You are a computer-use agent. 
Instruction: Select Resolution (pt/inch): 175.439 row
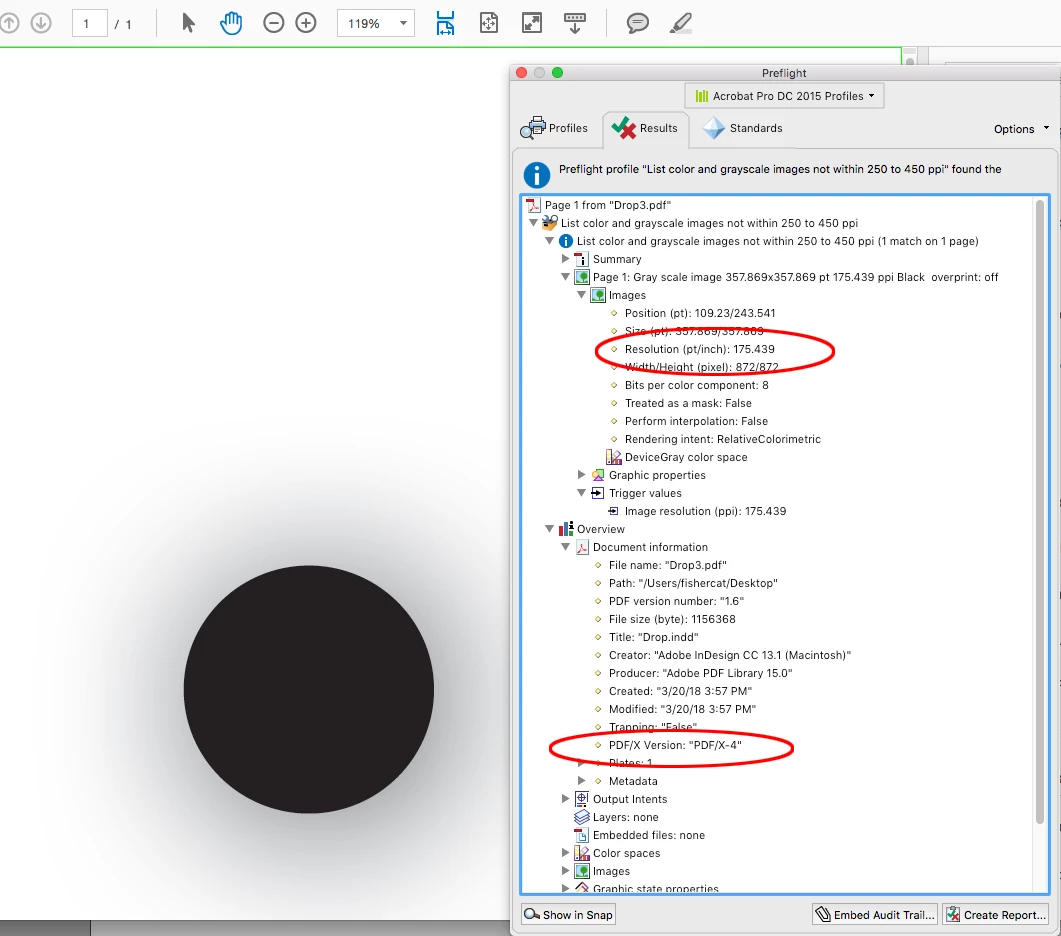[x=700, y=349]
